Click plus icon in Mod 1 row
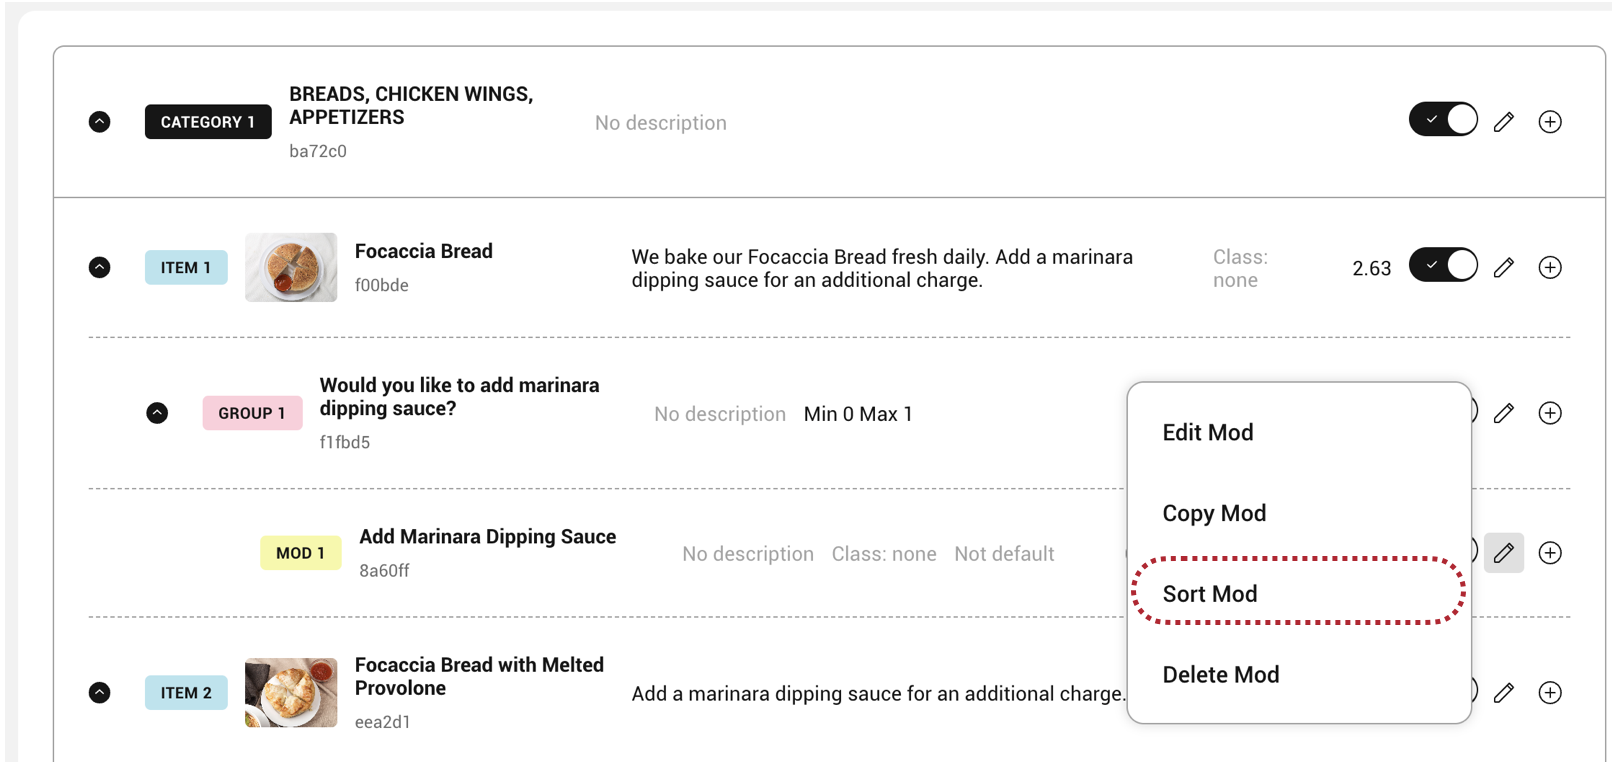This screenshot has height=774, width=1612. pyautogui.click(x=1549, y=553)
